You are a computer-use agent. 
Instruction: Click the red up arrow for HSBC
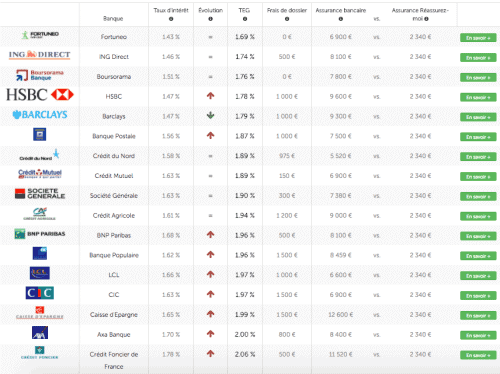(x=210, y=96)
